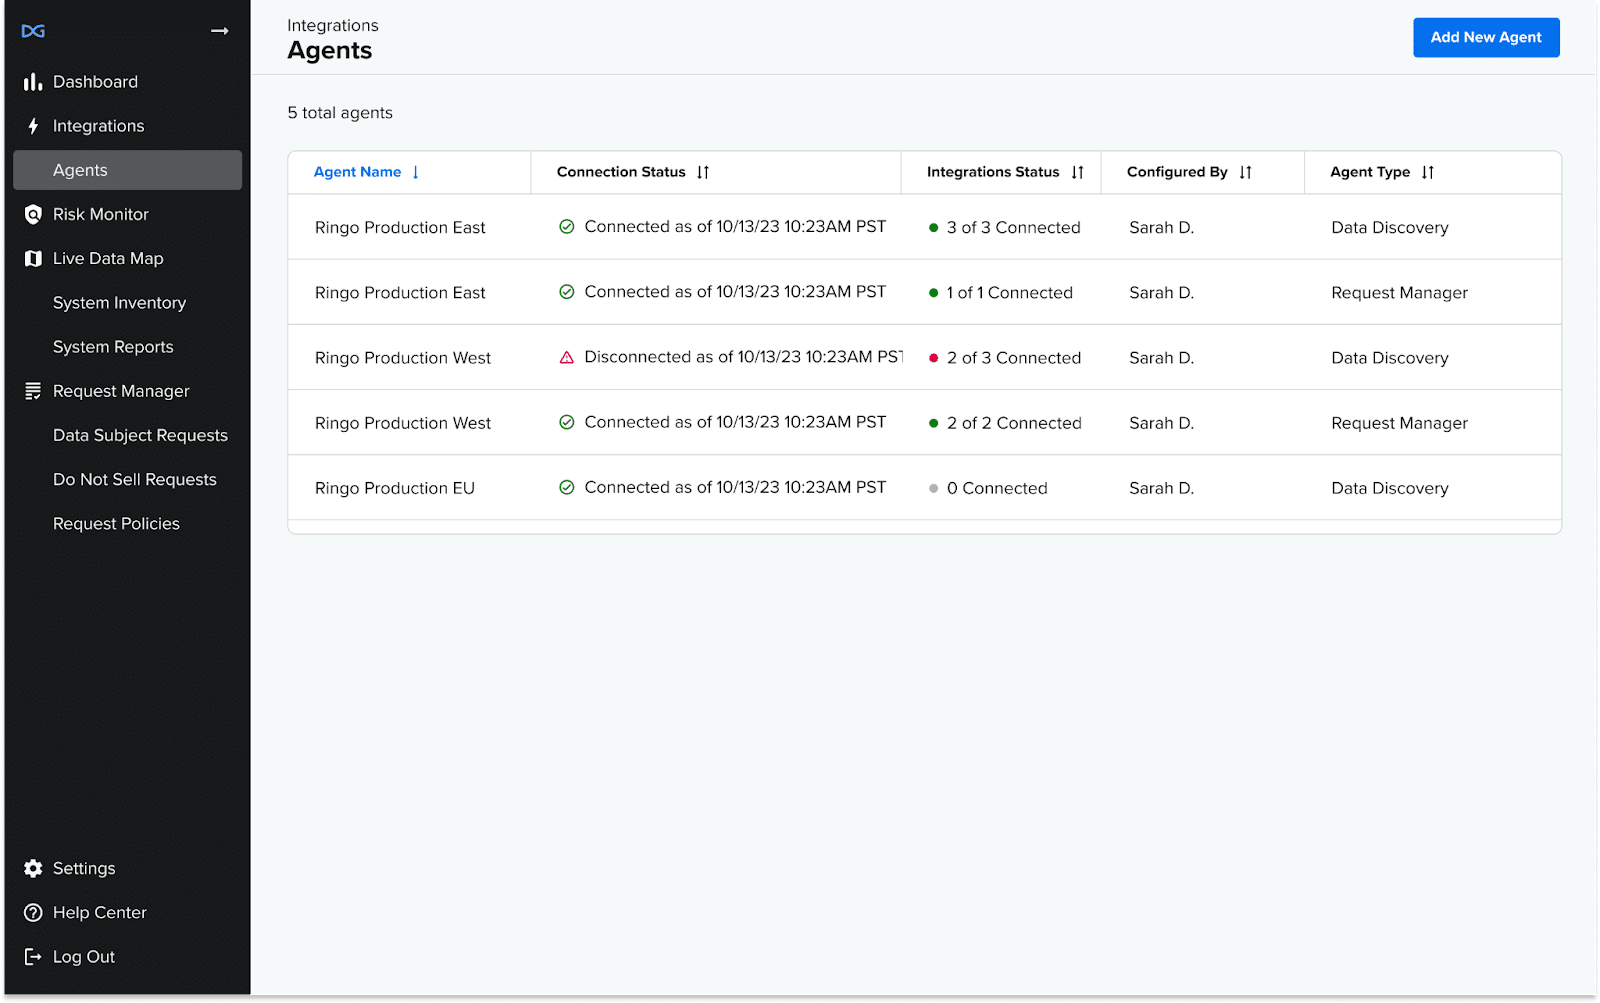
Task: Click the Request Manager list icon
Action: tap(33, 391)
